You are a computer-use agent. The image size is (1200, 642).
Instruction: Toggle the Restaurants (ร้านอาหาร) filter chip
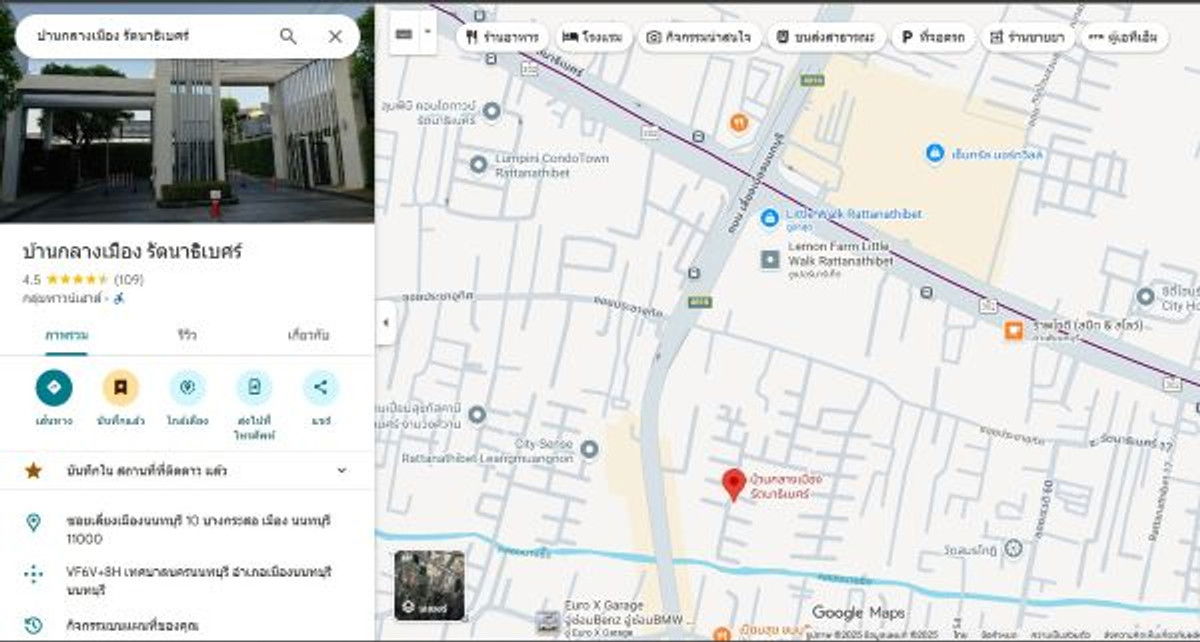click(x=501, y=37)
